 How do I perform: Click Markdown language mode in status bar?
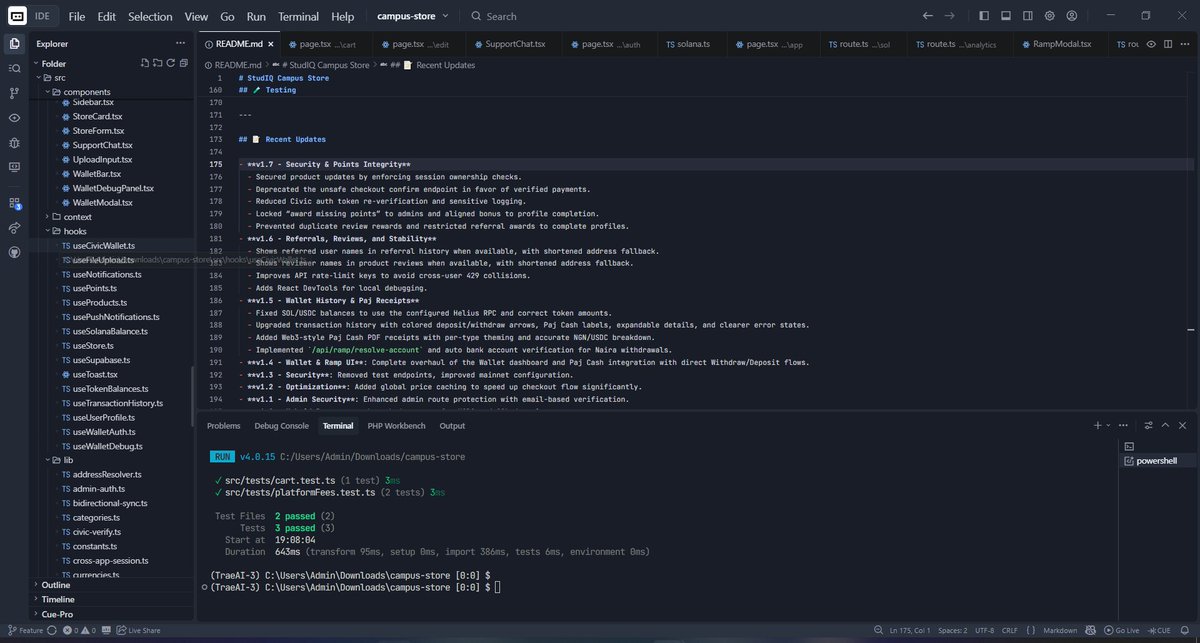1059,631
